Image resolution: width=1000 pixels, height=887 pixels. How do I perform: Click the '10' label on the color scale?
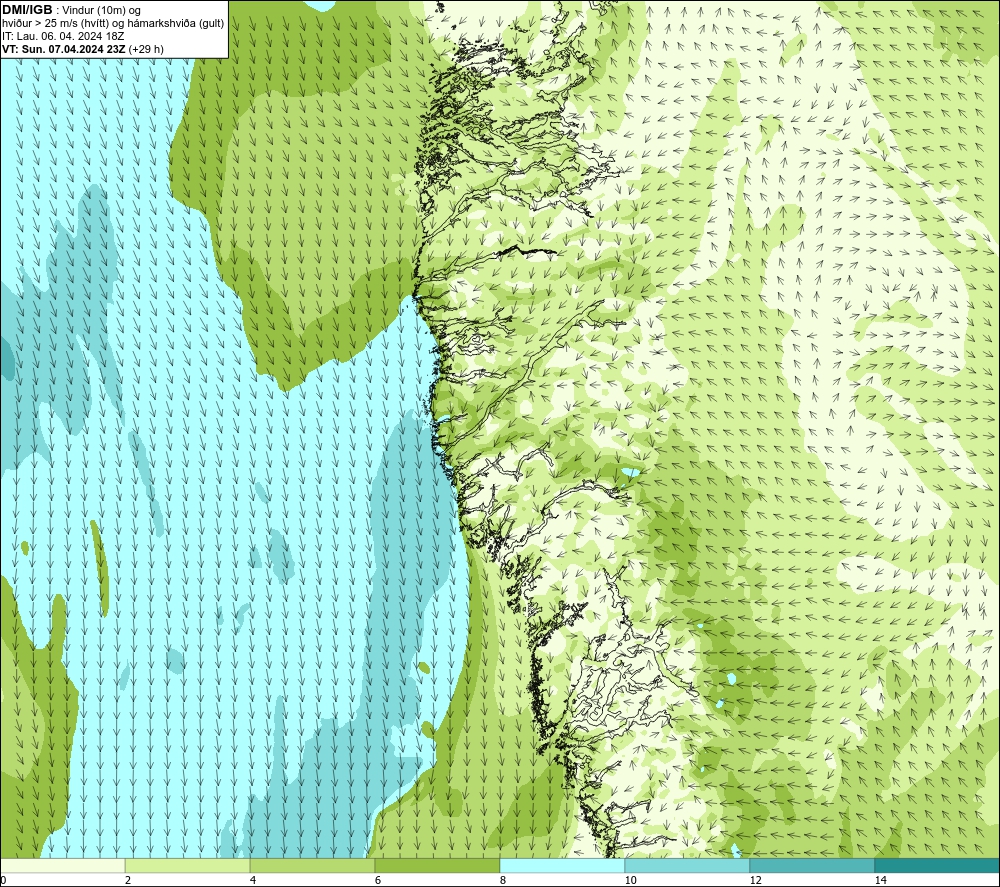coord(630,881)
